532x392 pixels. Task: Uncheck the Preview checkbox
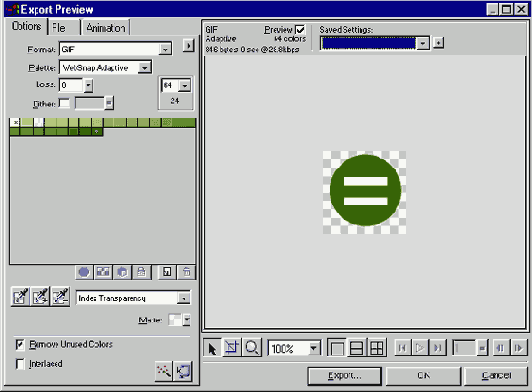pos(300,30)
